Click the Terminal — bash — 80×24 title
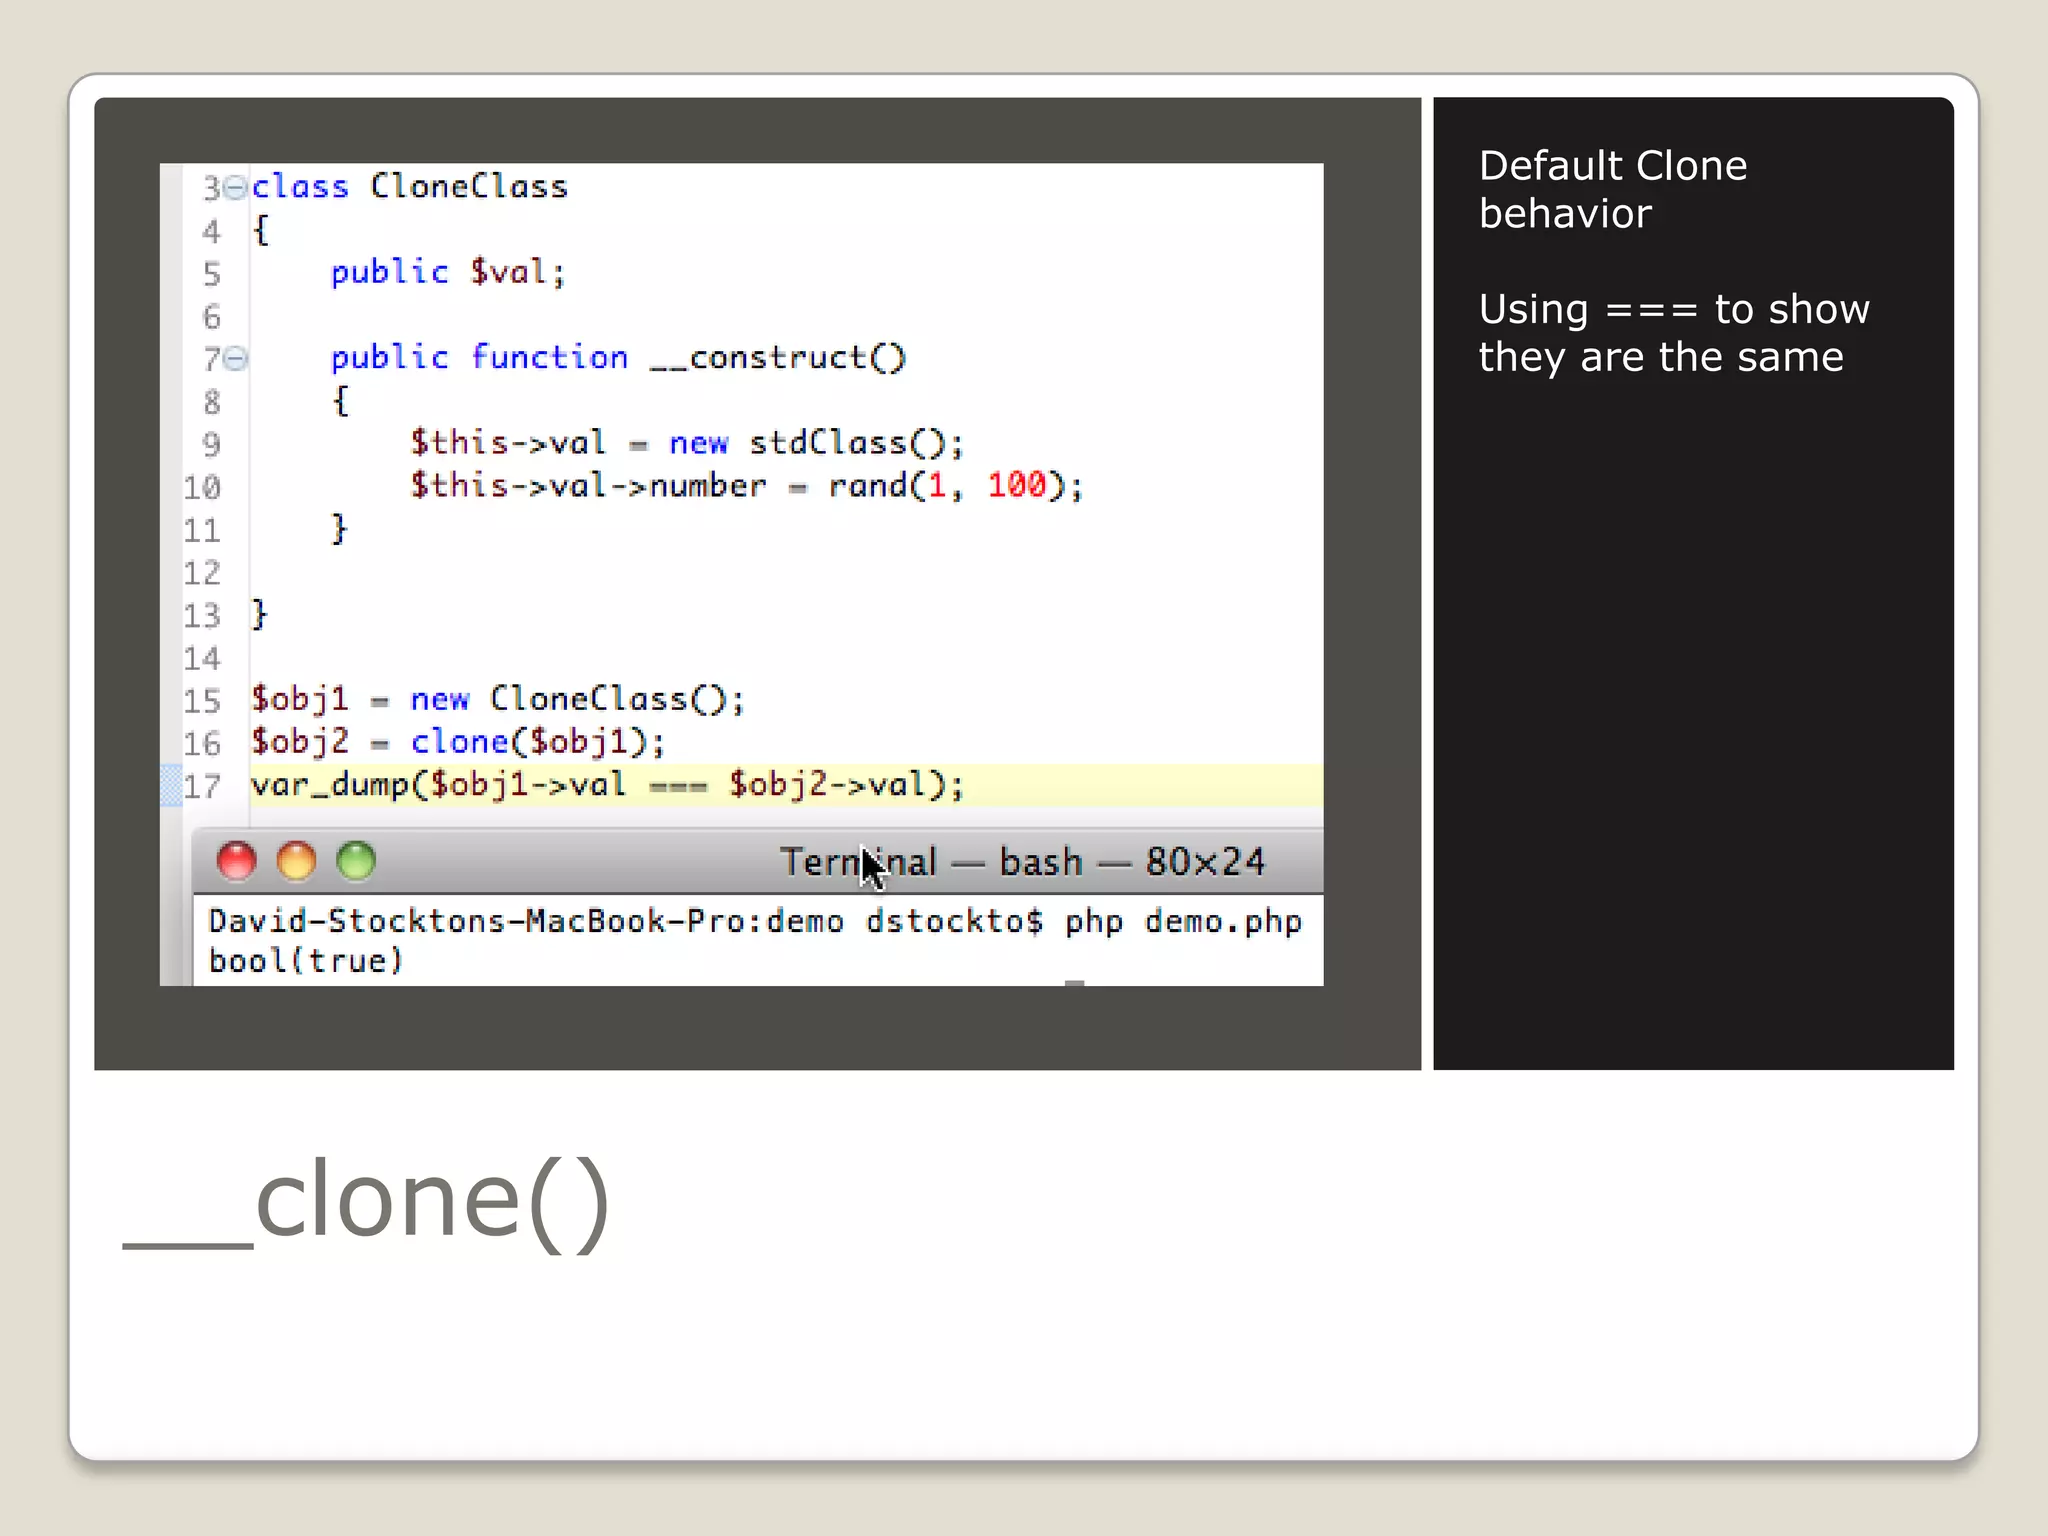The height and width of the screenshot is (1536, 2048). pos(1022,862)
